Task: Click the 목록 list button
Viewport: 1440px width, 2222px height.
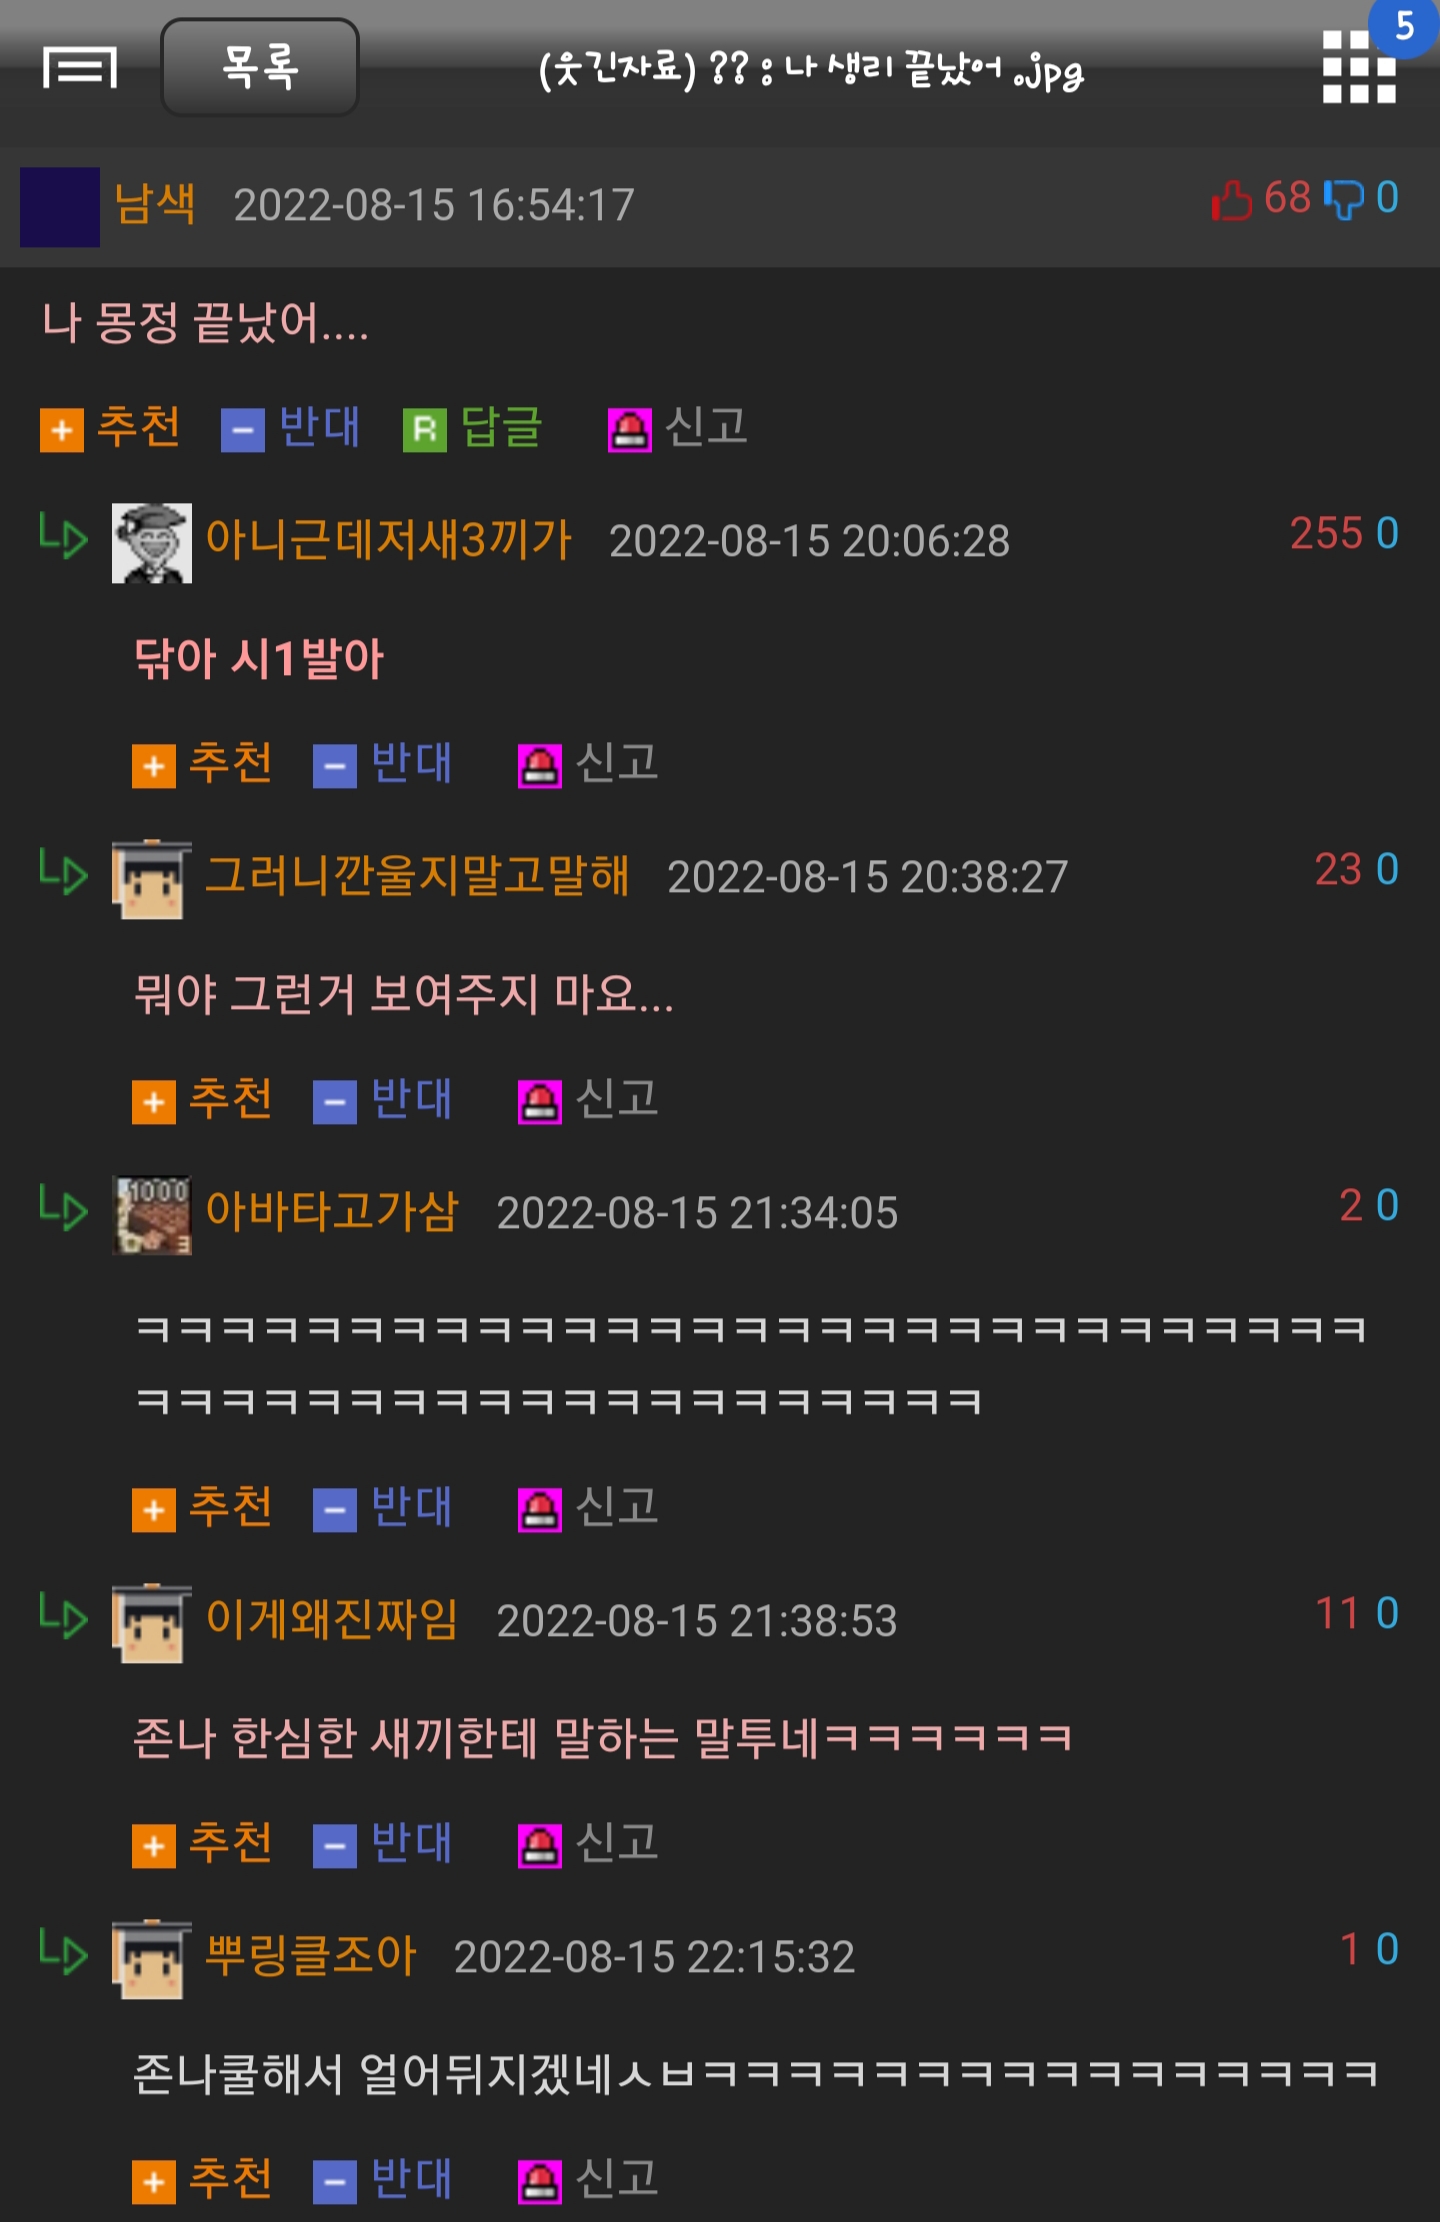Action: tap(260, 67)
